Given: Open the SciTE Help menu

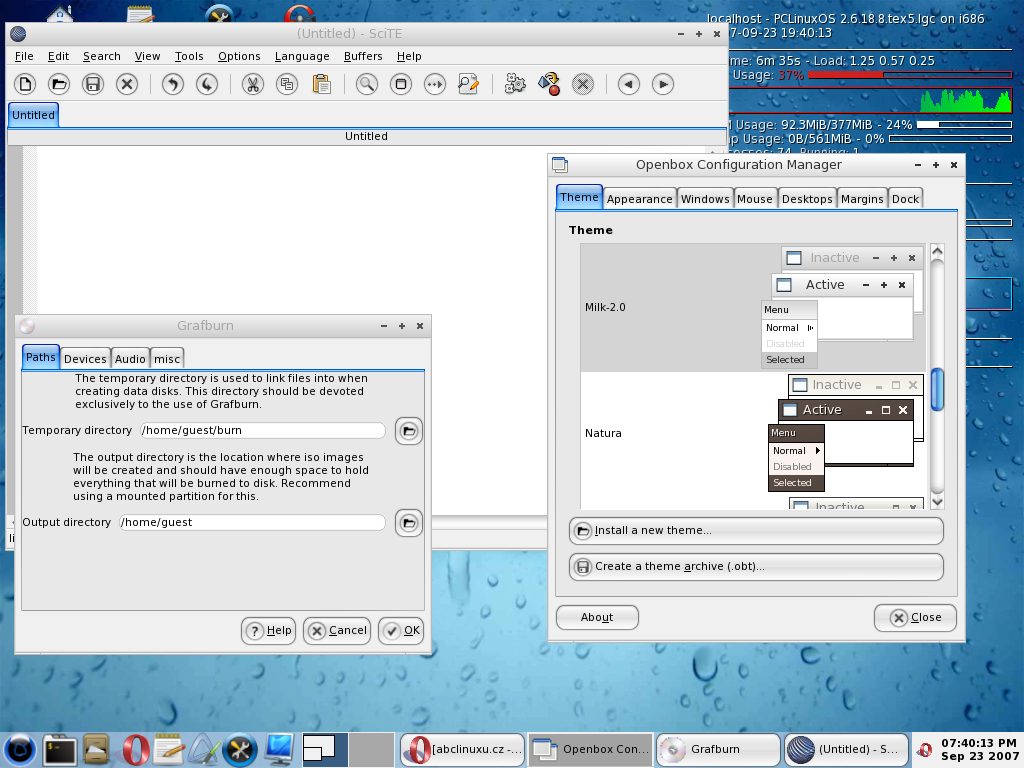Looking at the screenshot, I should pyautogui.click(x=409, y=56).
